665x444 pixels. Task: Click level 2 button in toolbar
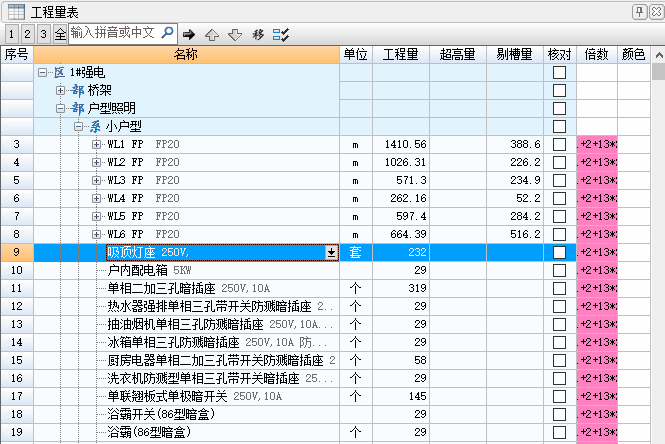click(x=27, y=34)
